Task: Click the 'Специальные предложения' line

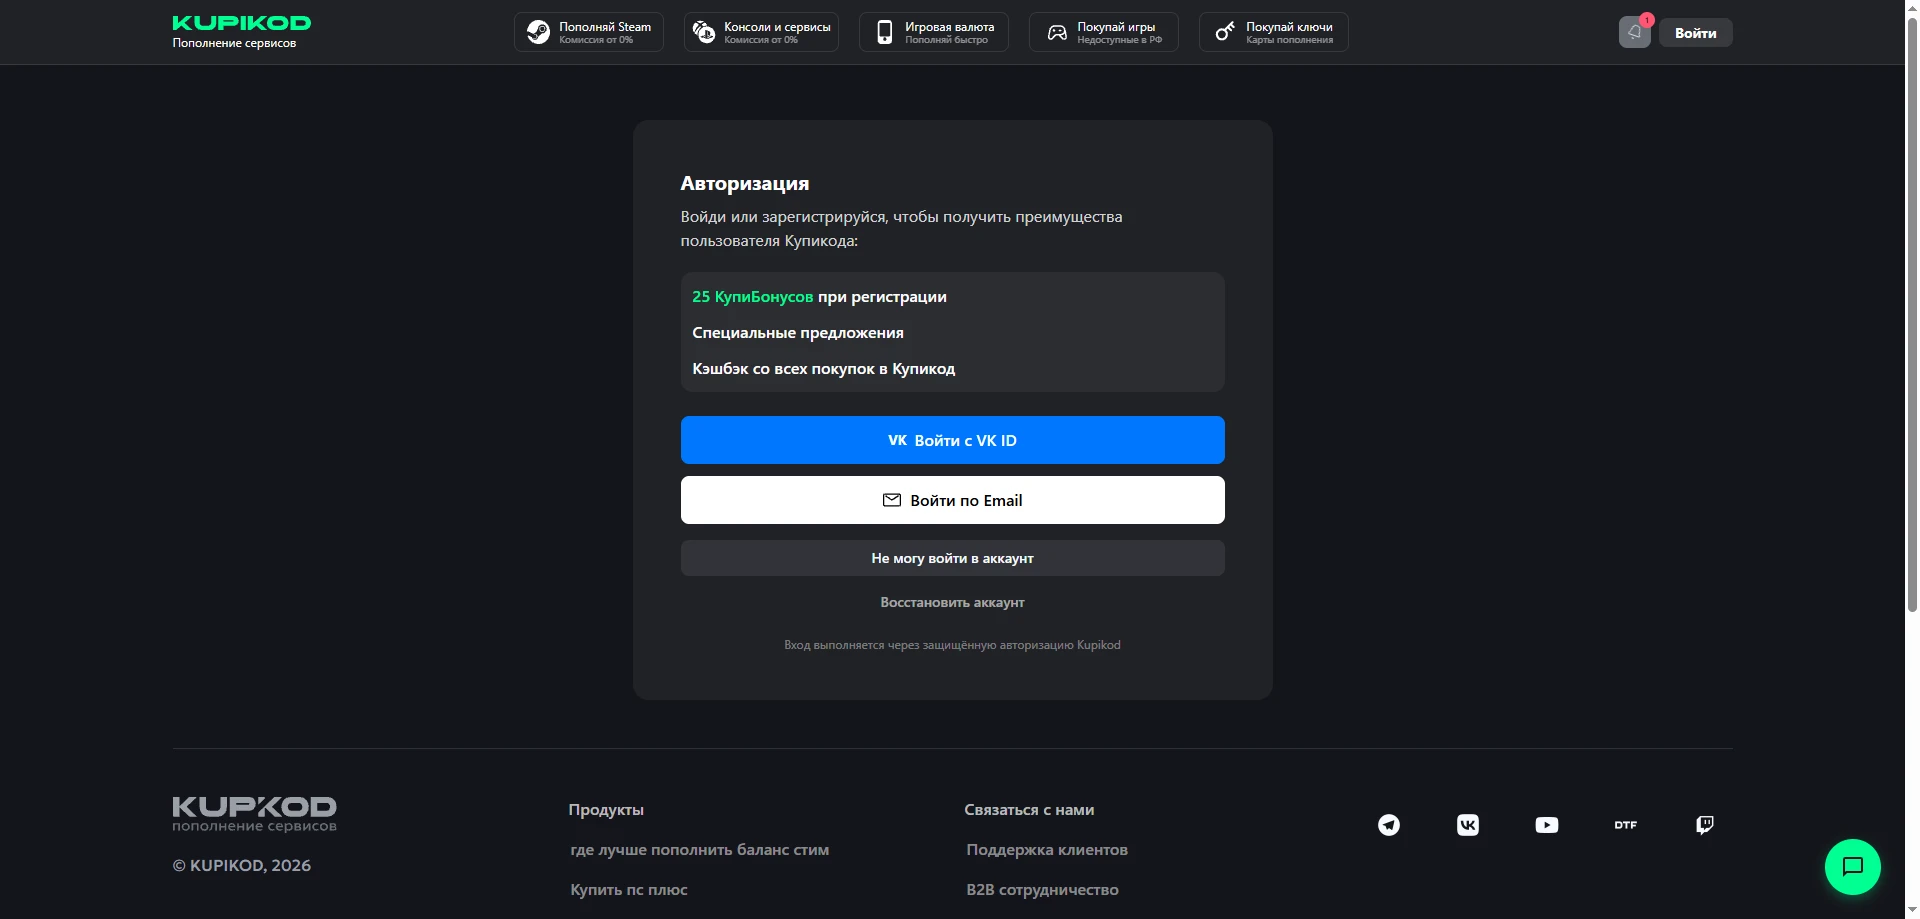Action: click(798, 333)
